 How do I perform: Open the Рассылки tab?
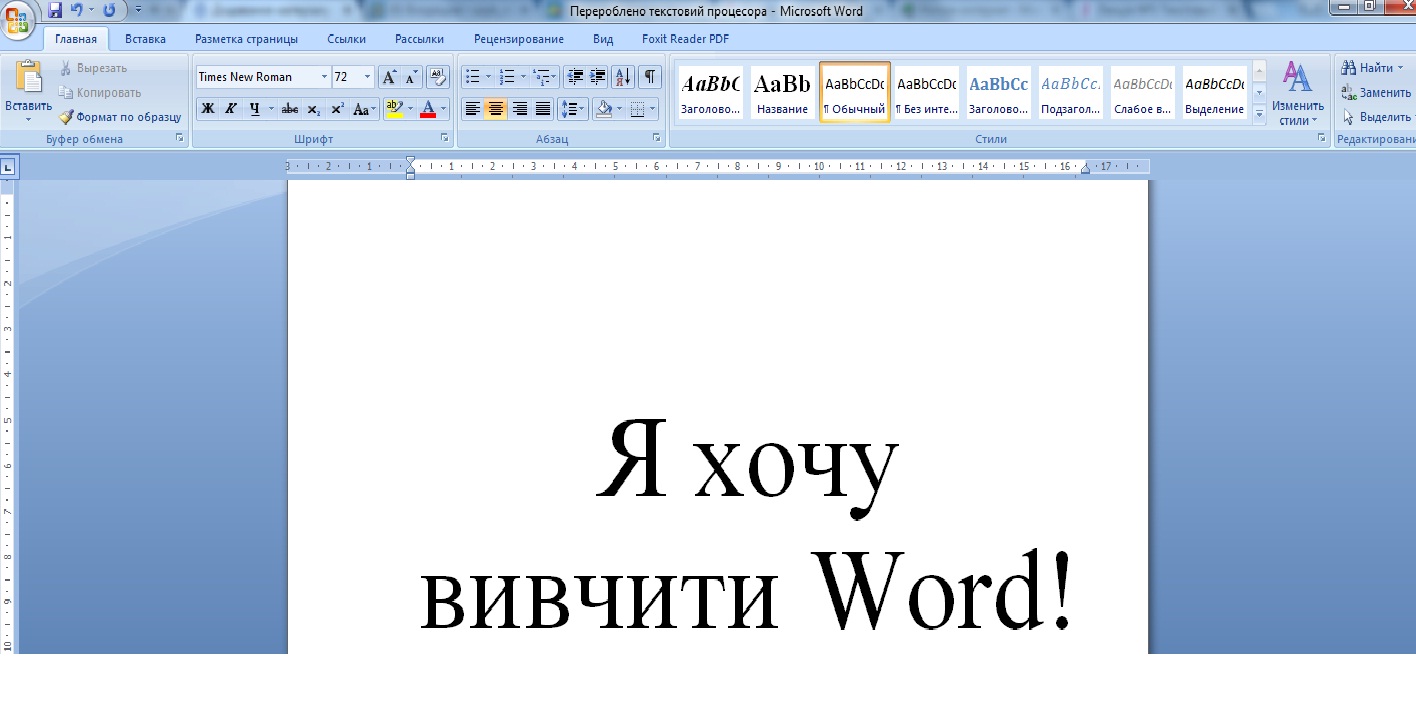(419, 39)
